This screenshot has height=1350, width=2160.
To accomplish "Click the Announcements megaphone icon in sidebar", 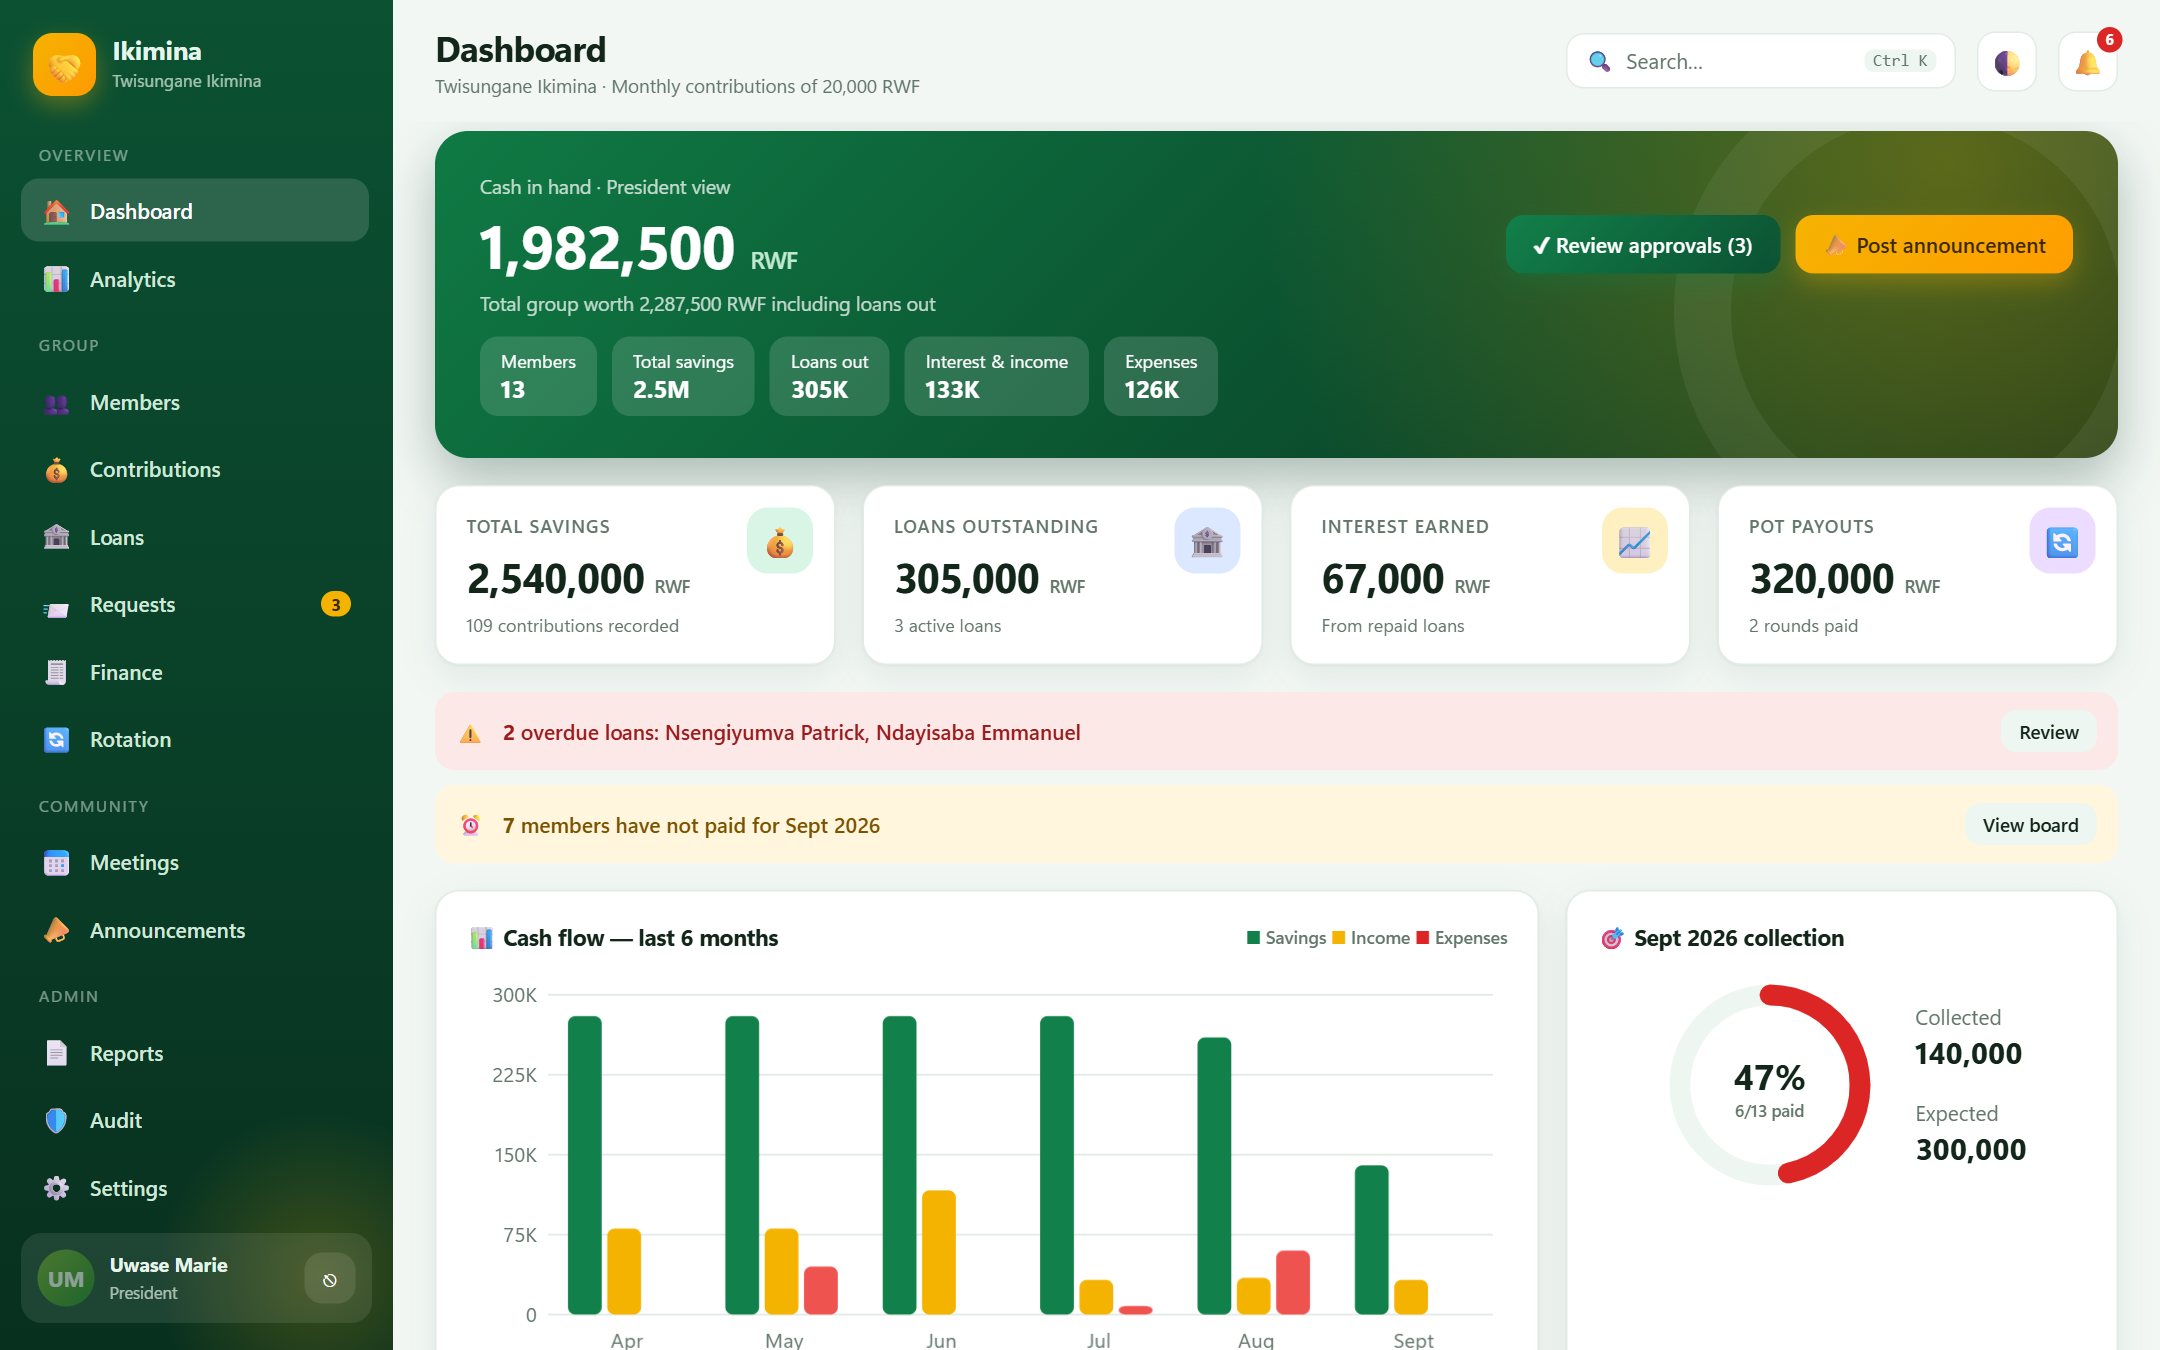I will [57, 931].
